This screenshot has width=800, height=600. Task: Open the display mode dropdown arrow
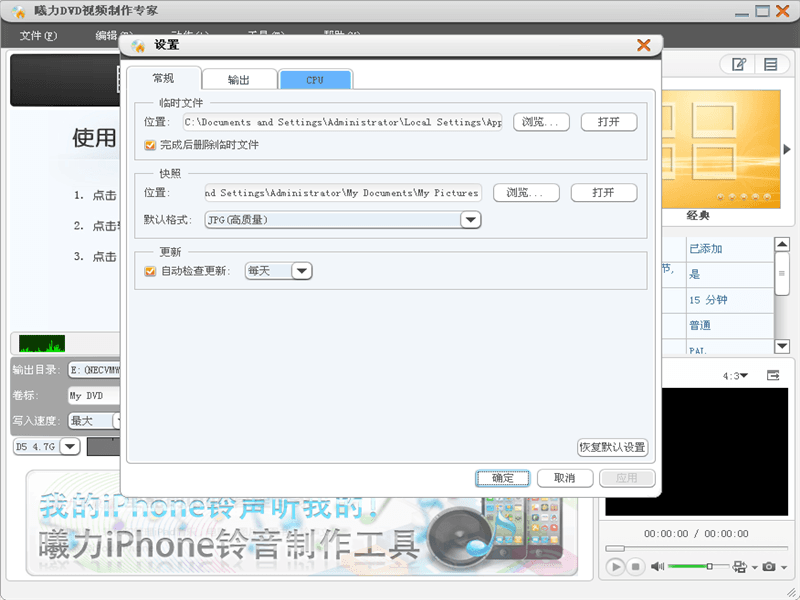point(755,567)
